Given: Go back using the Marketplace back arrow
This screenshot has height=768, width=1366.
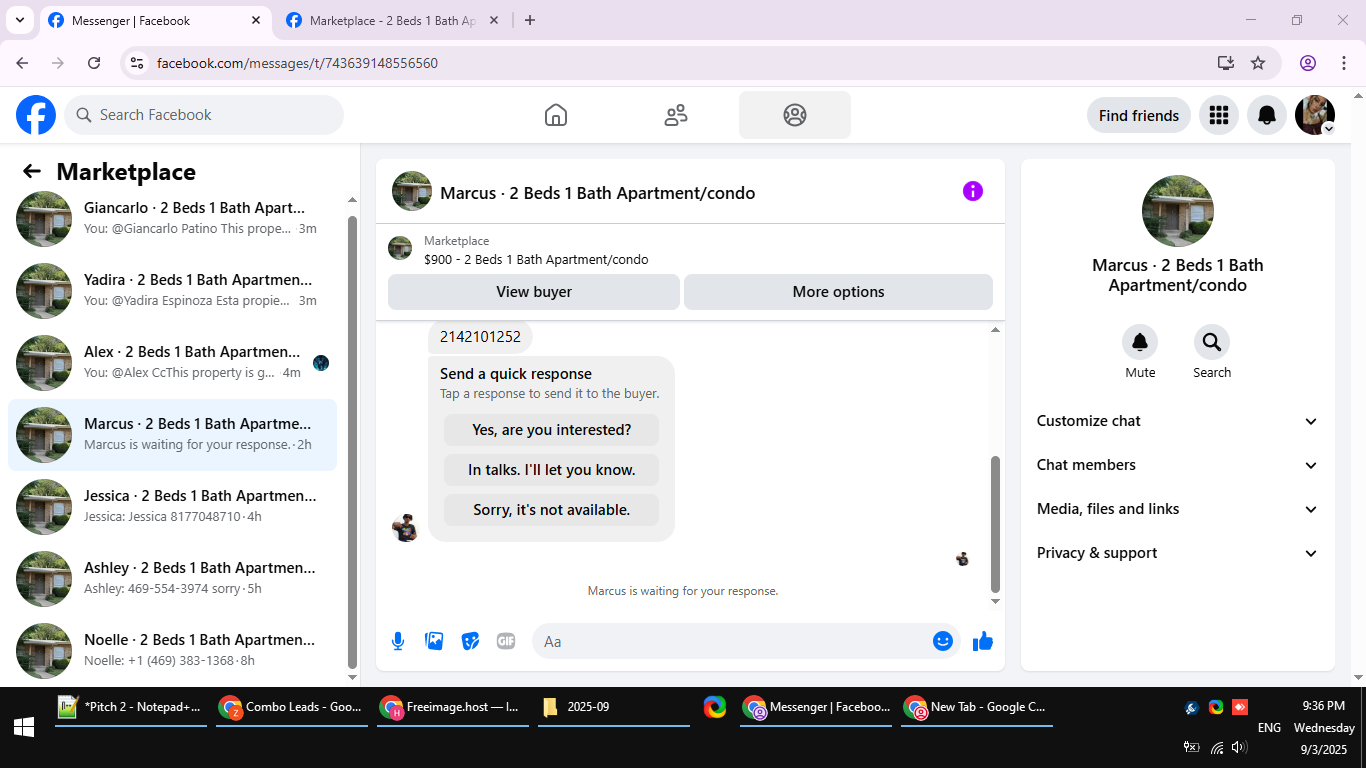Looking at the screenshot, I should click(32, 172).
